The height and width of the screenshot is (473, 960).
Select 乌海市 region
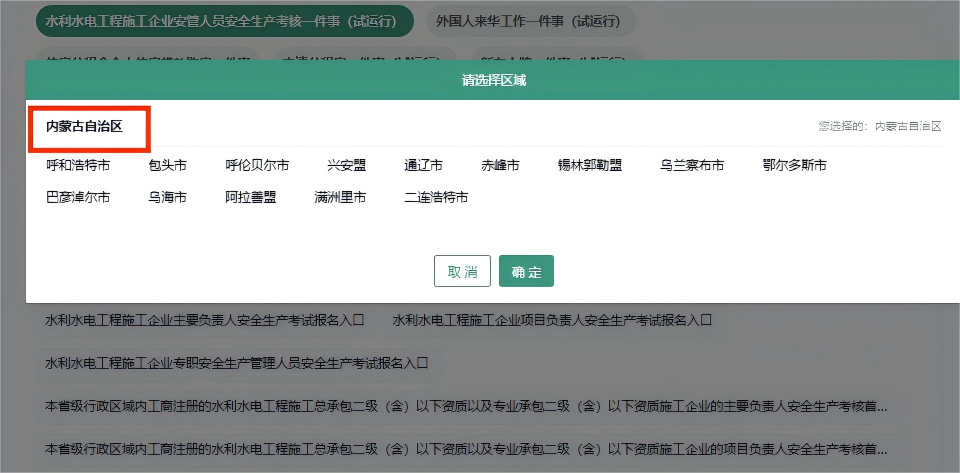[x=167, y=197]
